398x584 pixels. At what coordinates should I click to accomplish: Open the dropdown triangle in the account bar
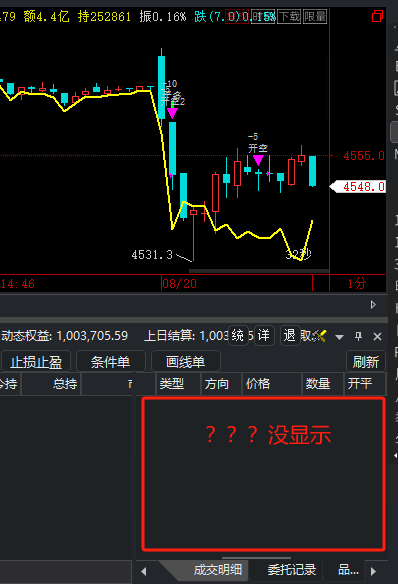pos(339,337)
